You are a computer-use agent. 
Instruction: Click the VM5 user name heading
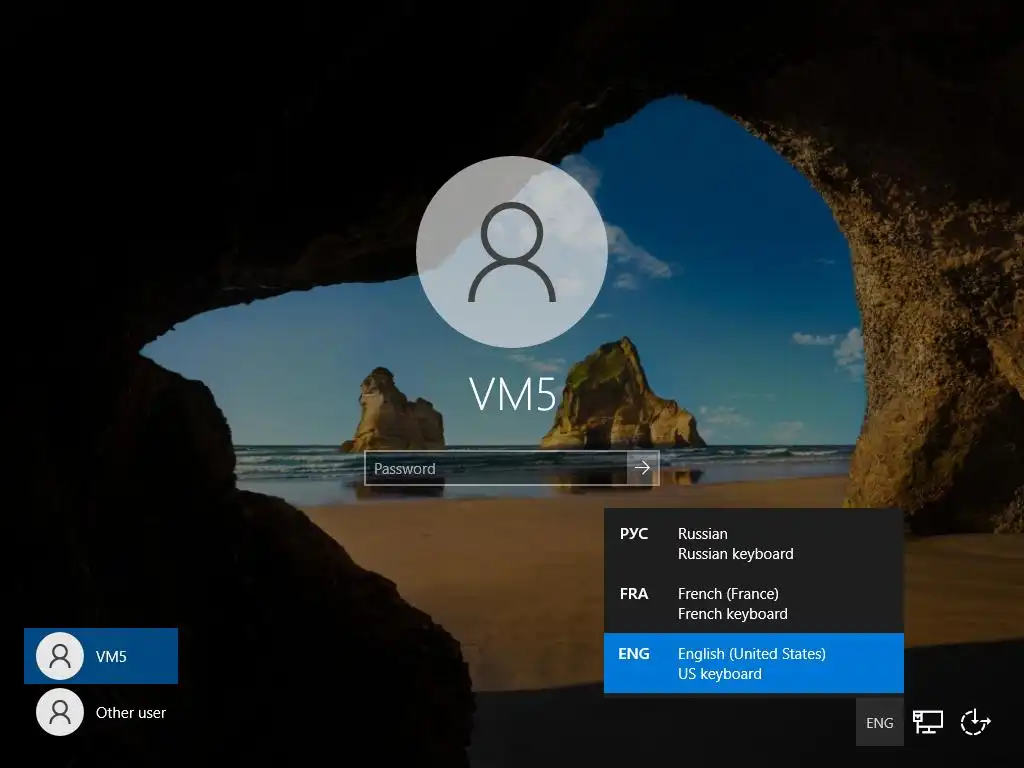click(513, 394)
